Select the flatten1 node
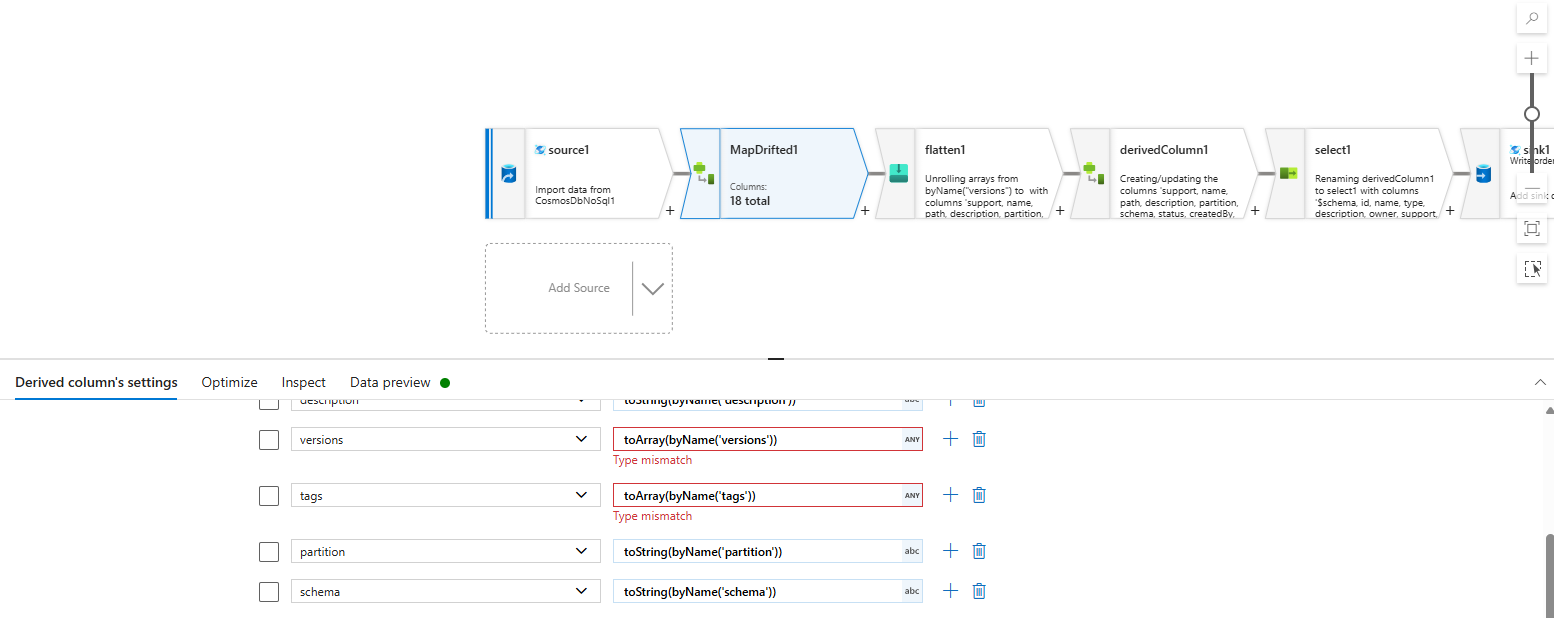 pos(970,173)
